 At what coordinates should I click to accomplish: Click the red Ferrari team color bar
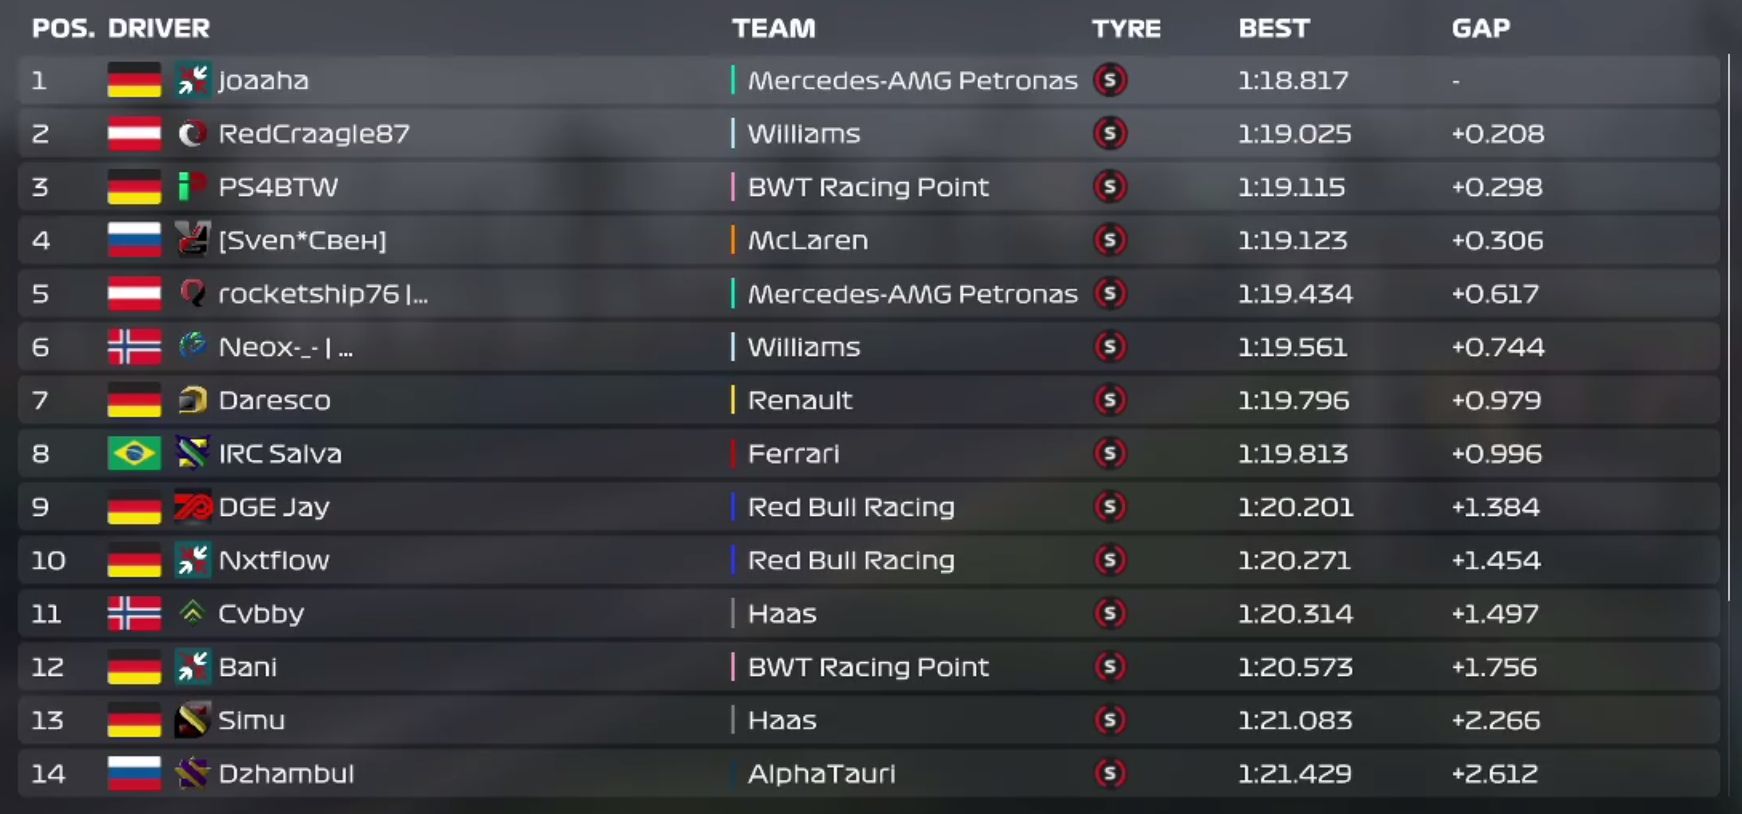[x=733, y=453]
